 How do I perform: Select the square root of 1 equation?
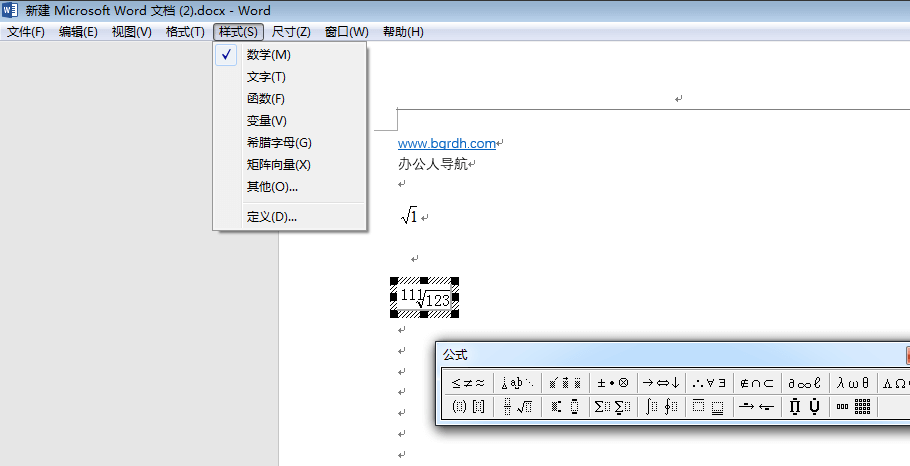(x=409, y=216)
